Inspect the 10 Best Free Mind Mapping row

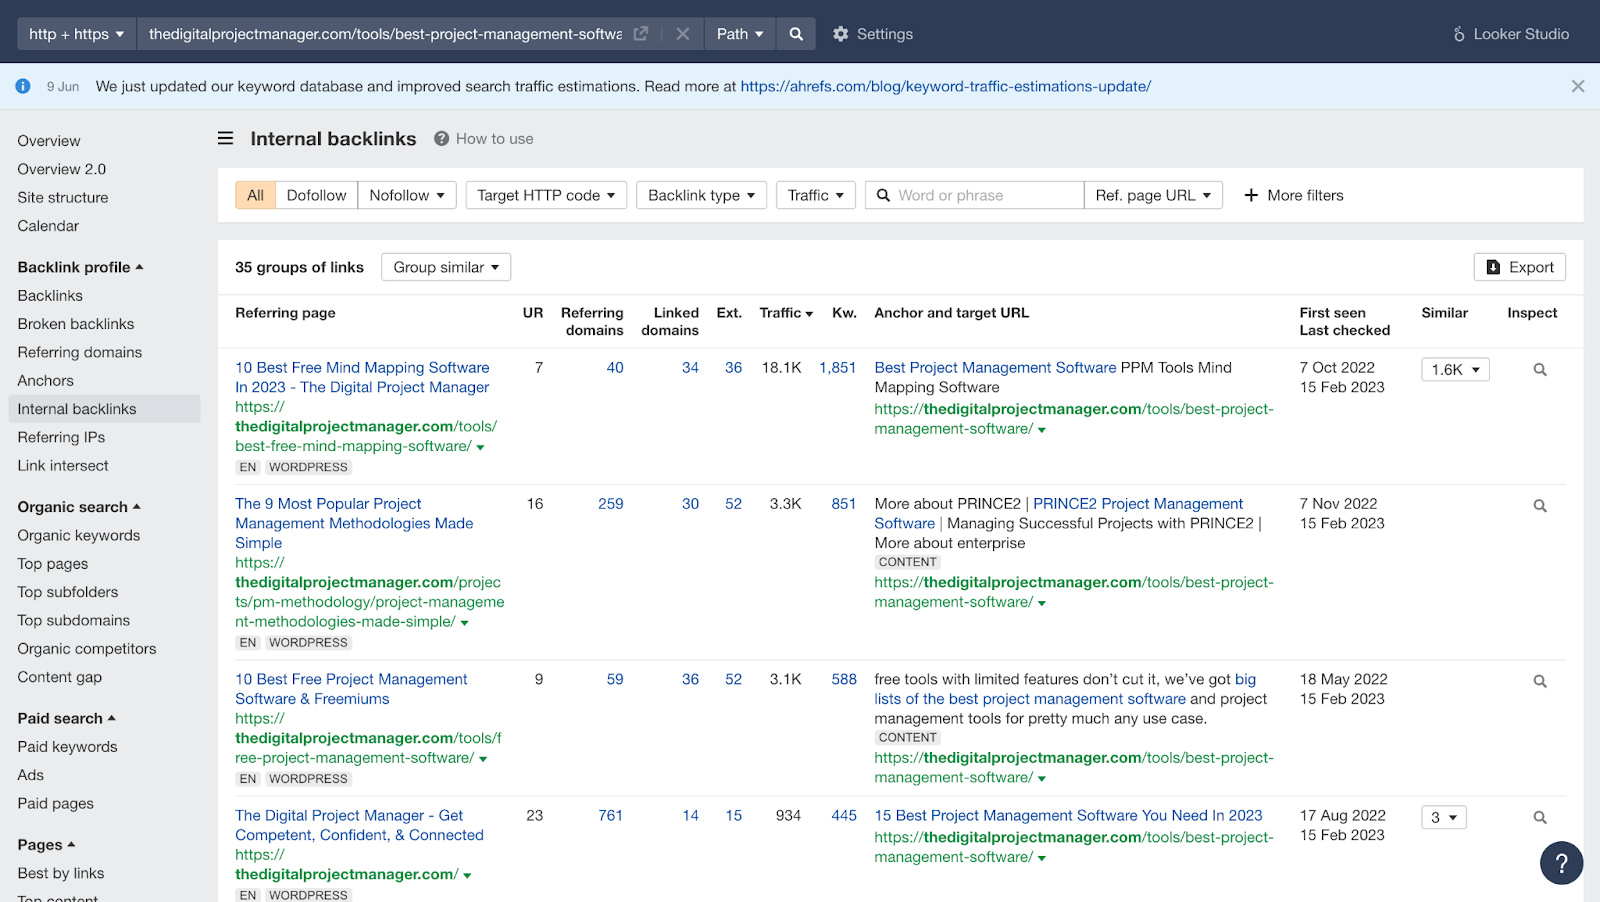click(1540, 370)
